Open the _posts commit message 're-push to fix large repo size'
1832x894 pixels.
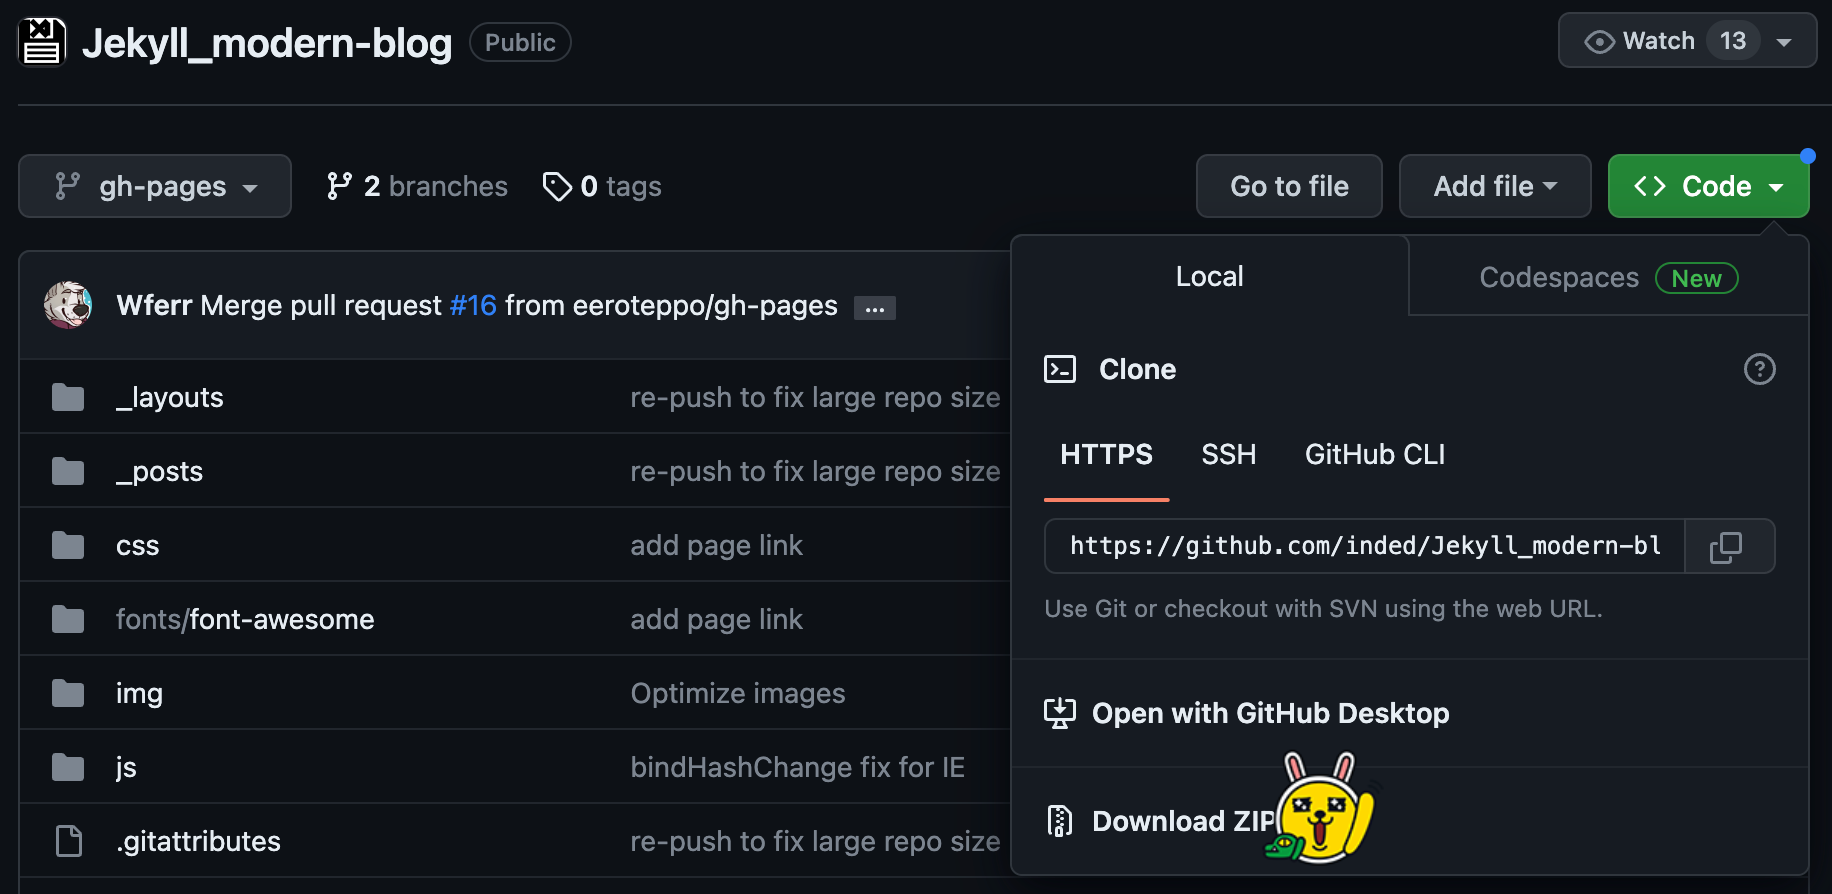click(x=815, y=471)
